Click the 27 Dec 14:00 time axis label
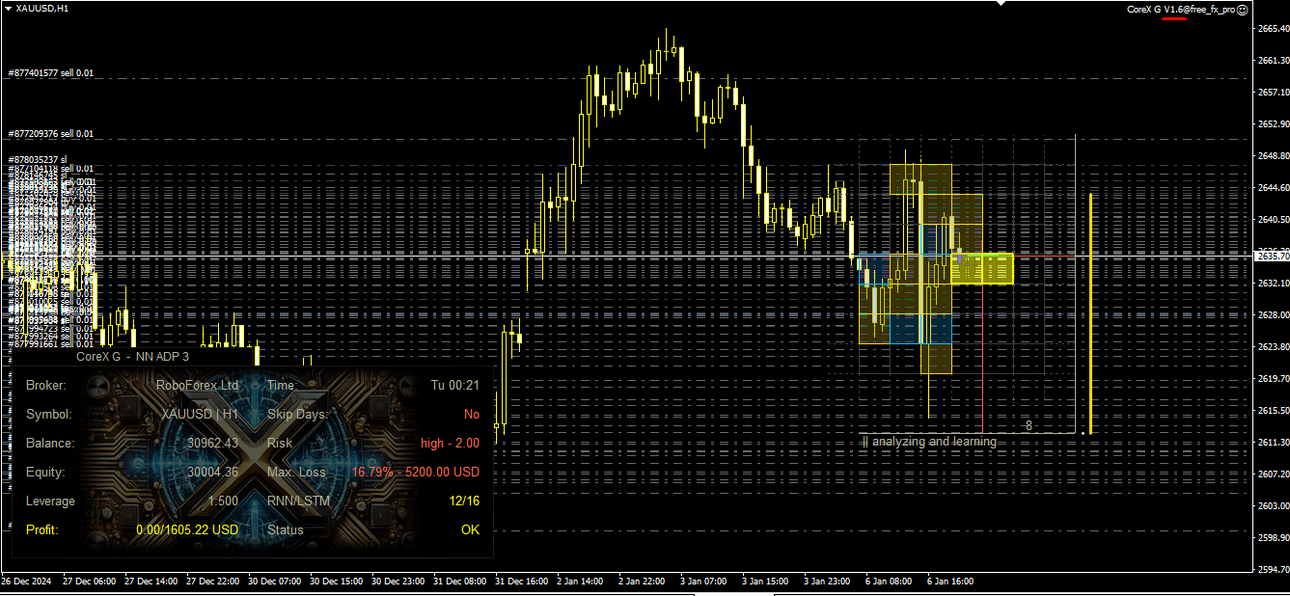Viewport: 1290px width, 596px height. (150, 580)
